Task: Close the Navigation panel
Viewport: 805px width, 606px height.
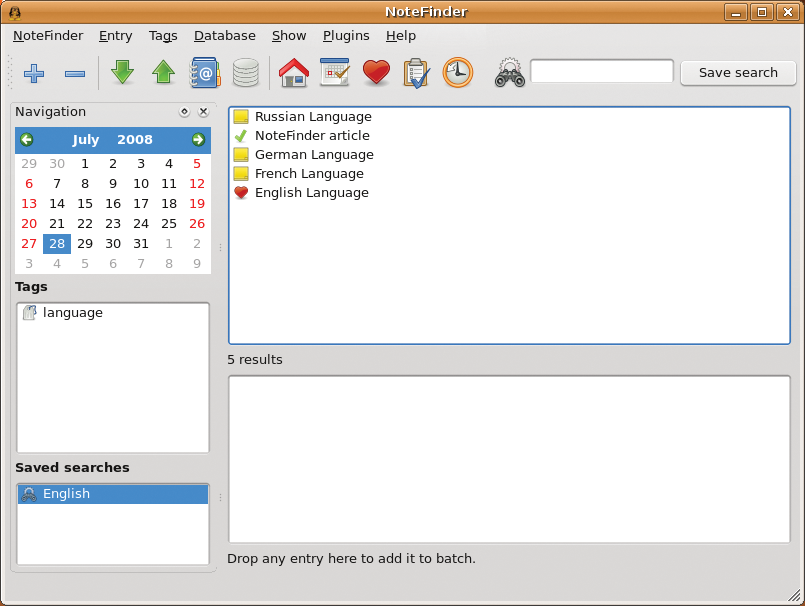Action: click(204, 111)
